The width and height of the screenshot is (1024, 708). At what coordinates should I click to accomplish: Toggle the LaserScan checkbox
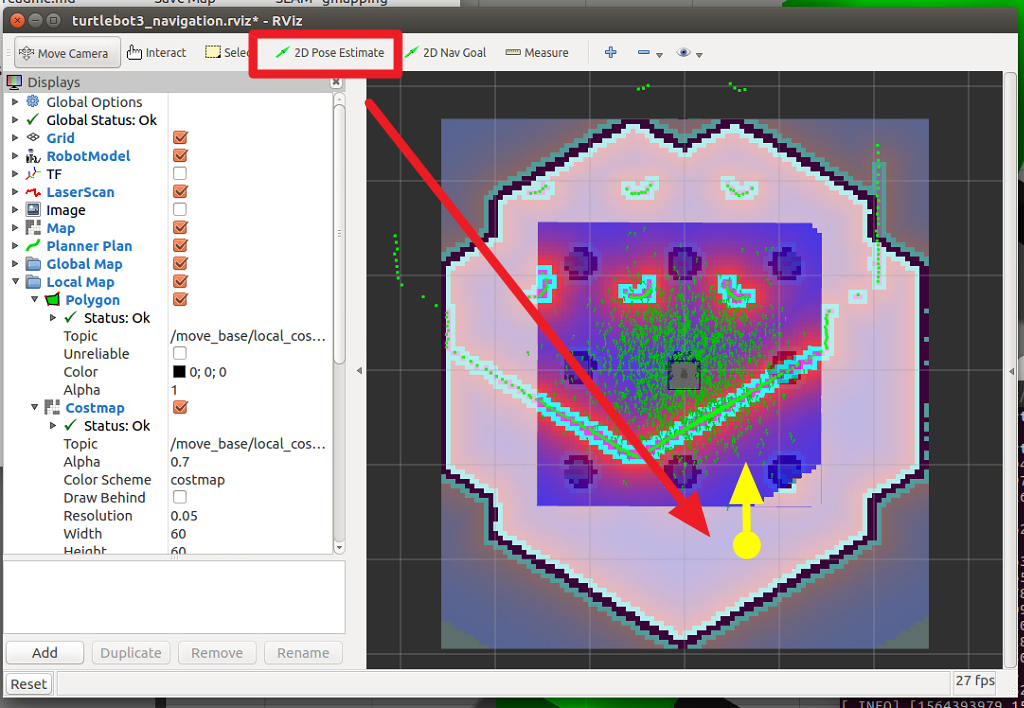pyautogui.click(x=180, y=191)
